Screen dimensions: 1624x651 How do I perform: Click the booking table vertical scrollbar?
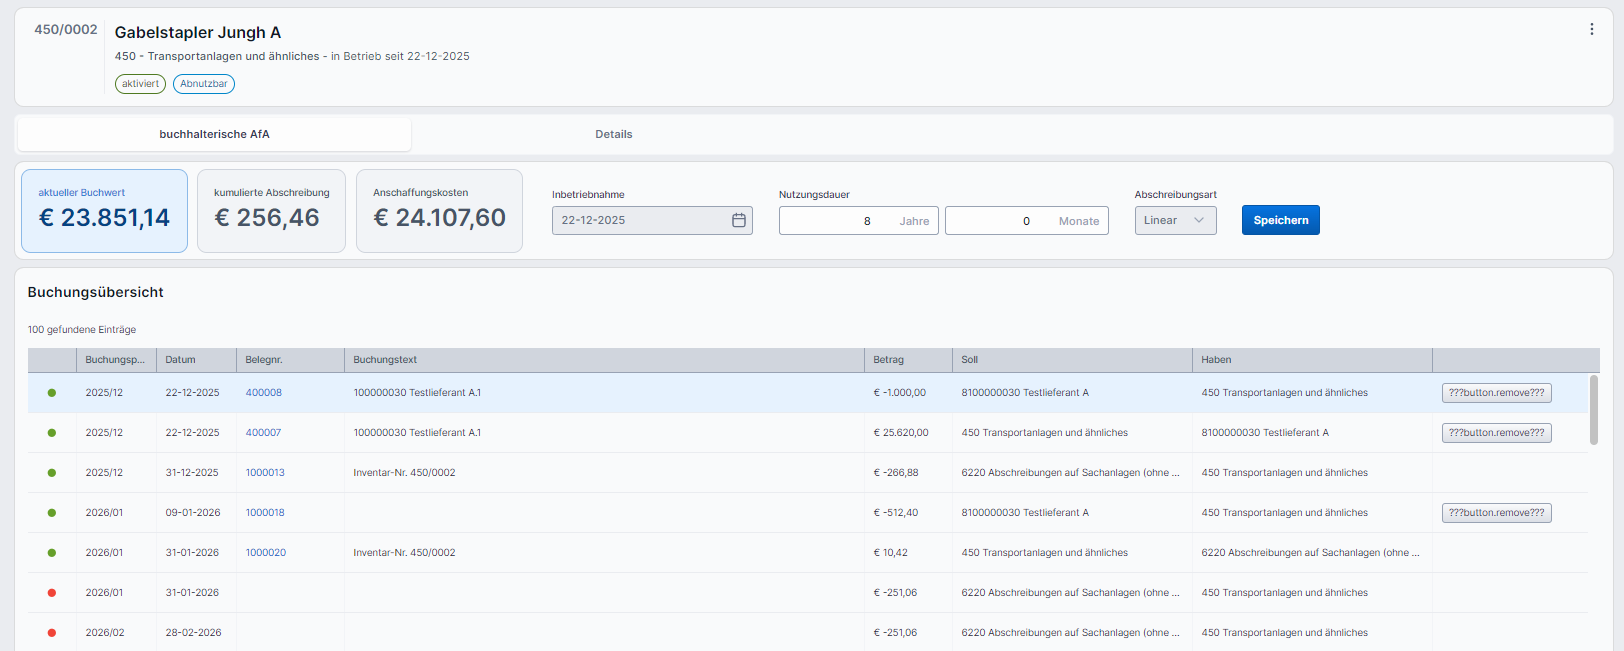pyautogui.click(x=1593, y=410)
